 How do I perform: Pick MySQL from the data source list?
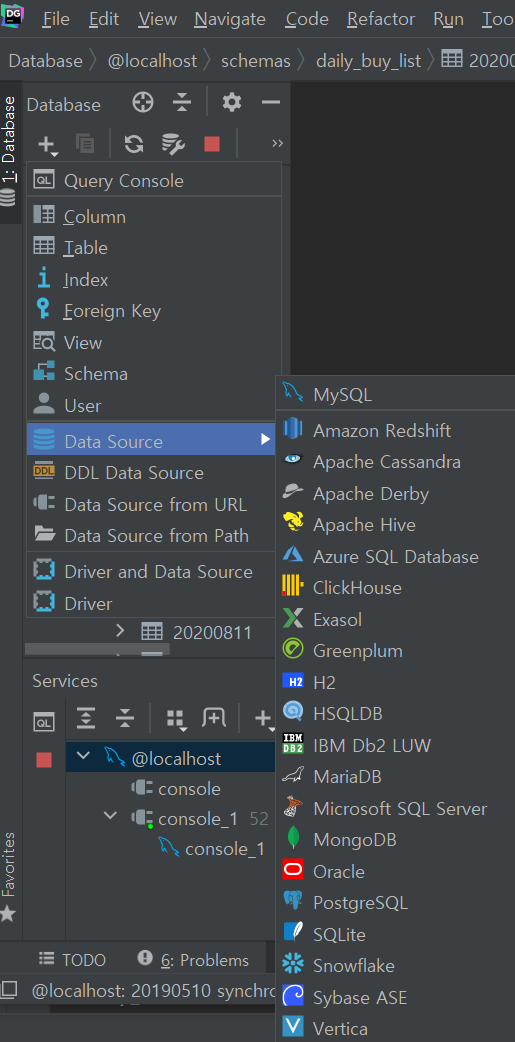pos(395,394)
